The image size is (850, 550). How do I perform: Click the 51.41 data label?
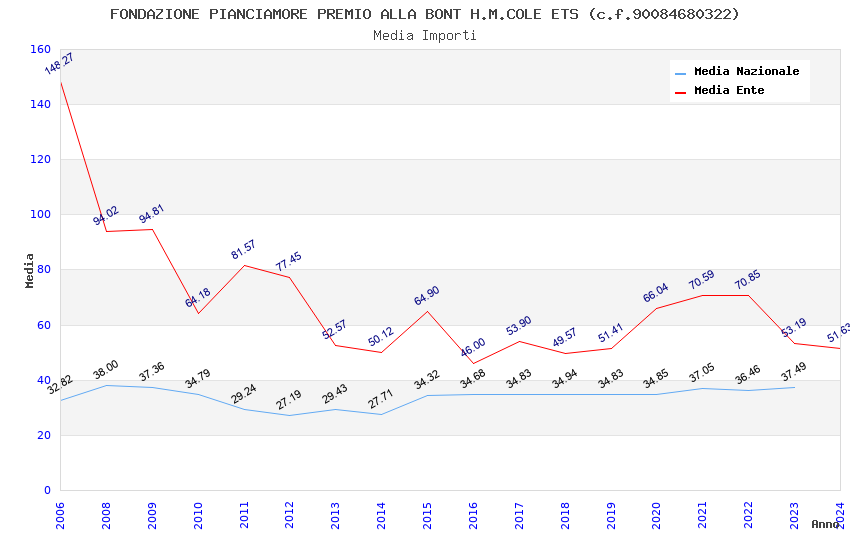tap(611, 333)
